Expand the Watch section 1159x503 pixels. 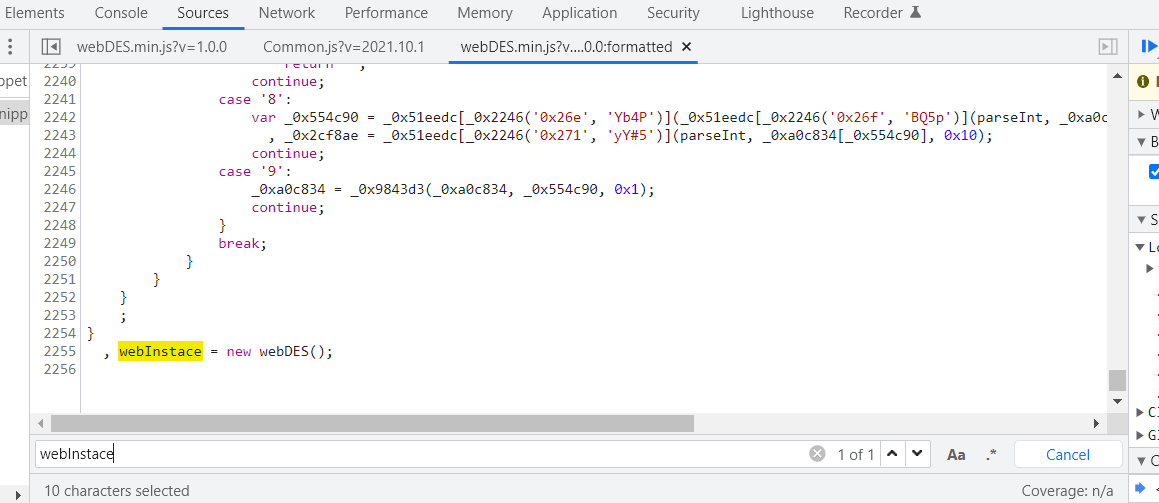[x=1139, y=114]
